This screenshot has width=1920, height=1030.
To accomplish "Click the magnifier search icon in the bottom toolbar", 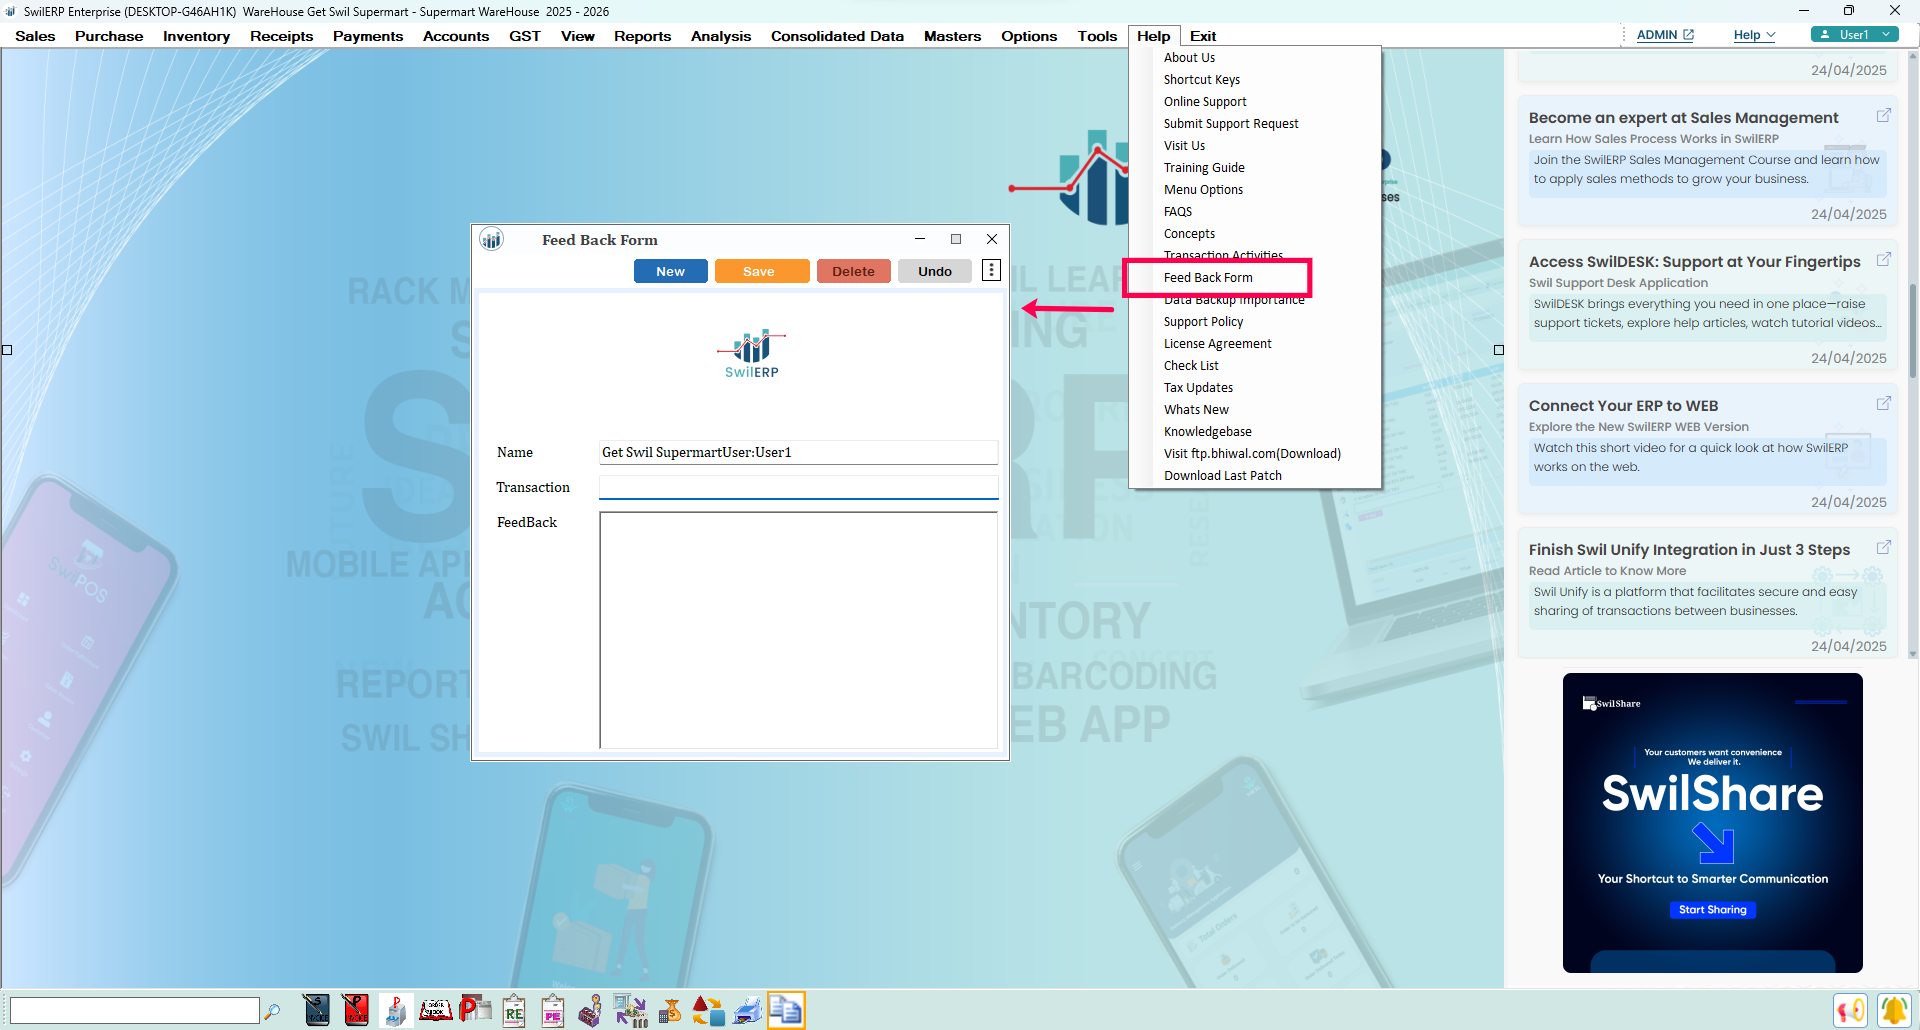I will point(272,1011).
